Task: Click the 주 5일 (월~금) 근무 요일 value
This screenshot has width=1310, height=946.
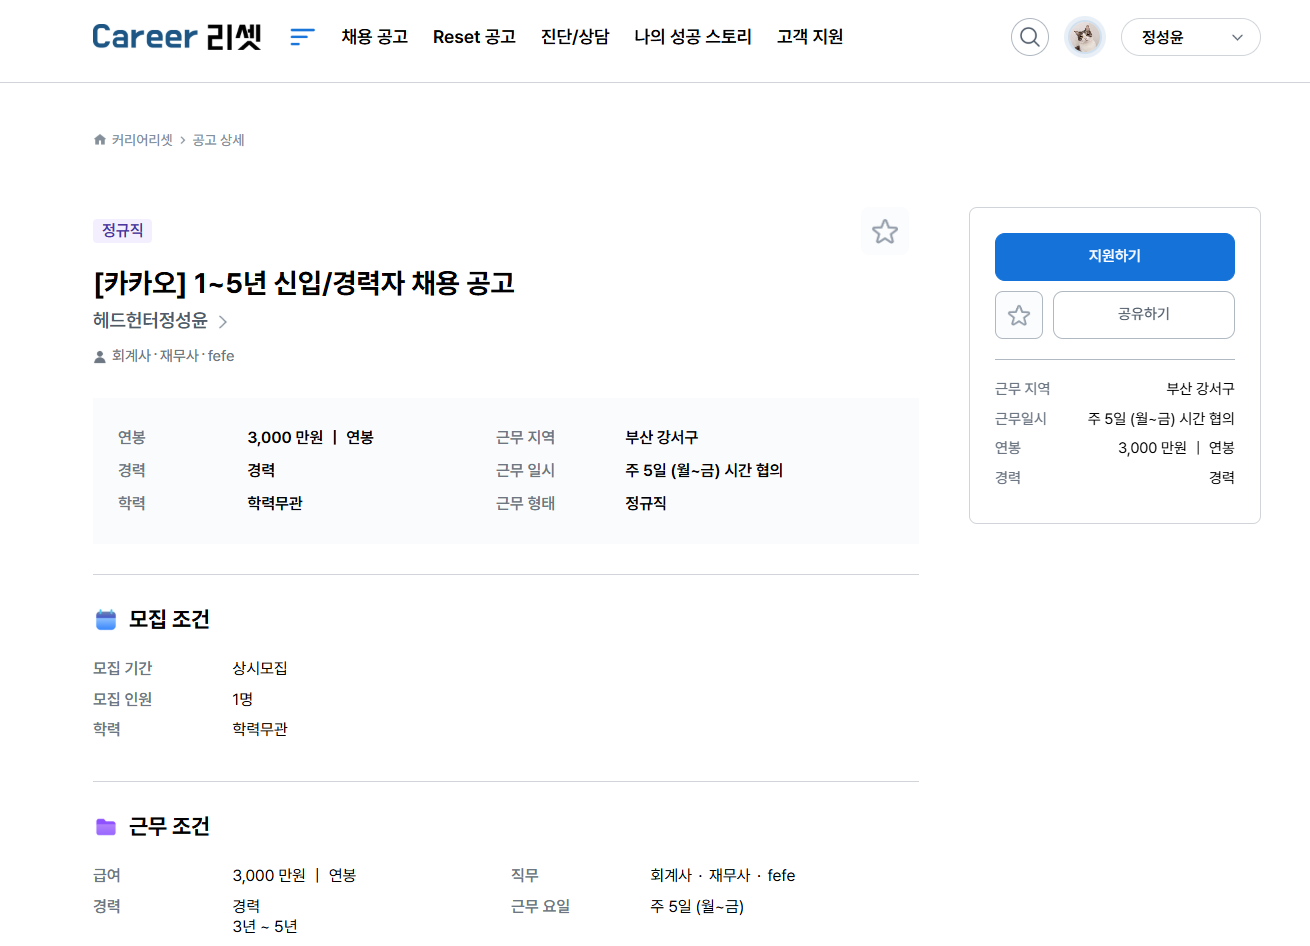Action: coord(697,907)
